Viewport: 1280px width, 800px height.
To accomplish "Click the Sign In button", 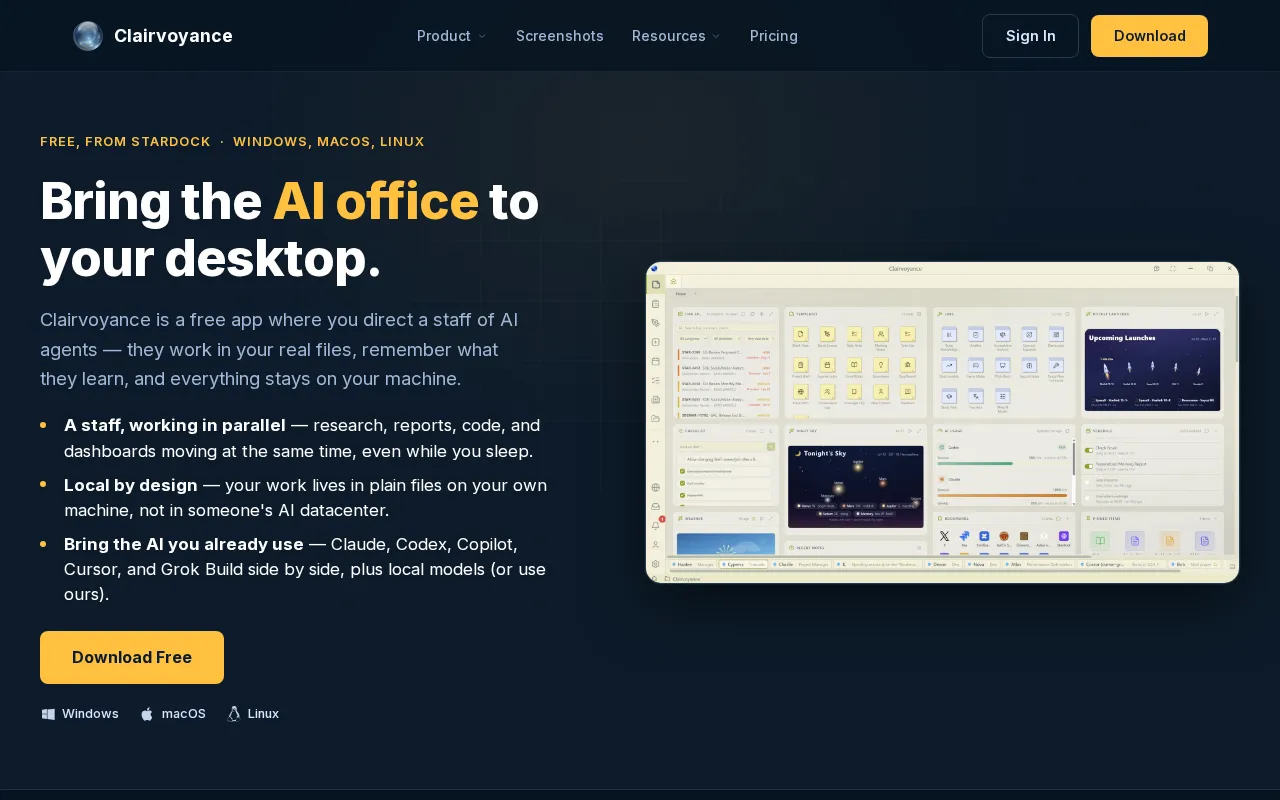I will pos(1030,36).
